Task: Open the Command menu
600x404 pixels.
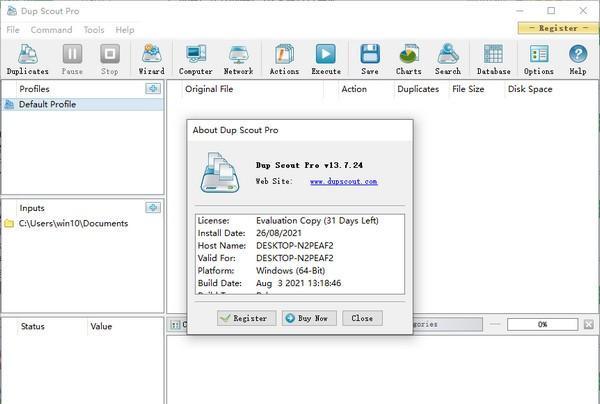Action: point(51,30)
